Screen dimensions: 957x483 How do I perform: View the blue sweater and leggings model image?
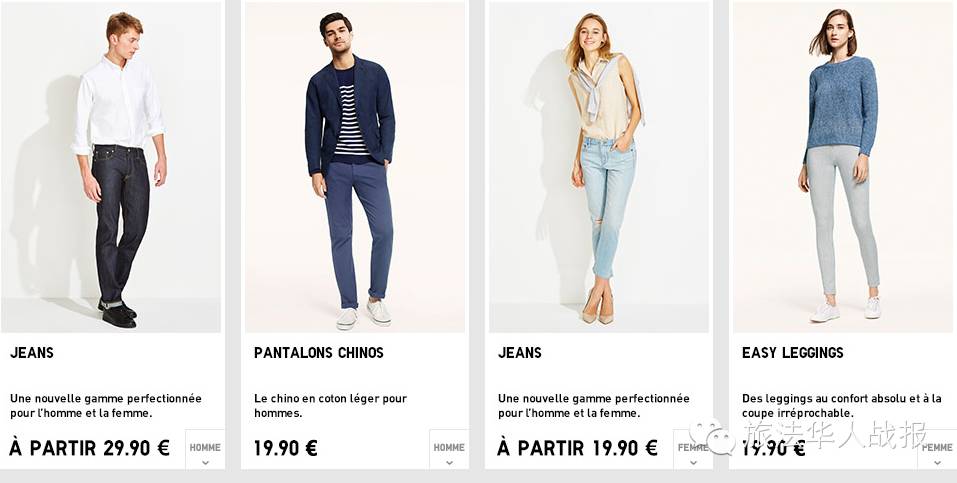(x=845, y=167)
